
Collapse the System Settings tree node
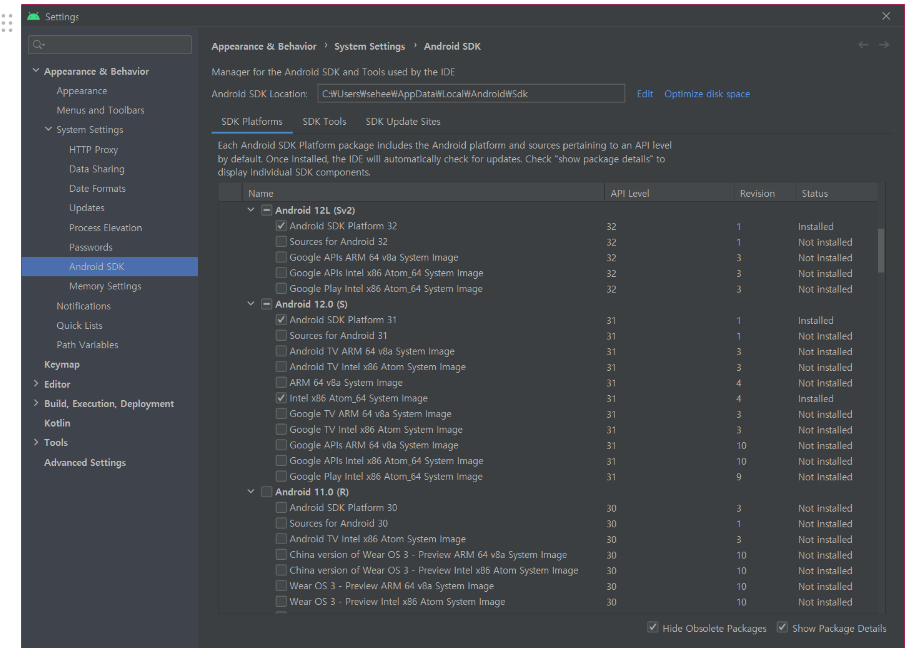coord(49,129)
